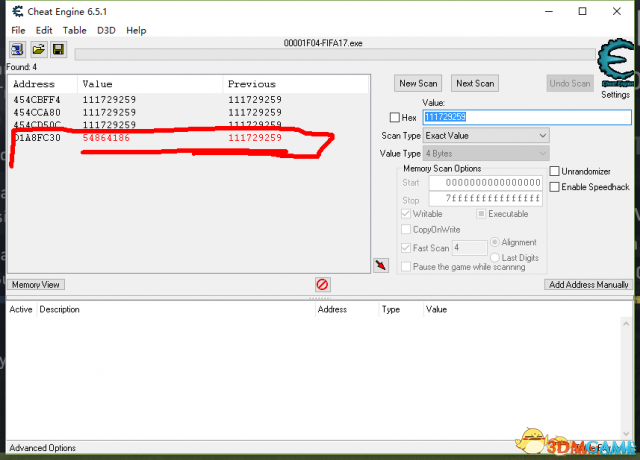Click the Address column header in results
Viewport: 640px width, 460px height.
[42, 84]
